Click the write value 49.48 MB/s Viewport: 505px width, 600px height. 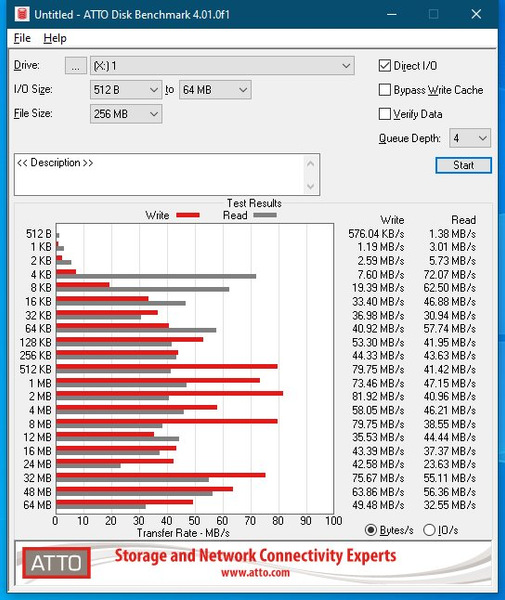pyautogui.click(x=378, y=505)
